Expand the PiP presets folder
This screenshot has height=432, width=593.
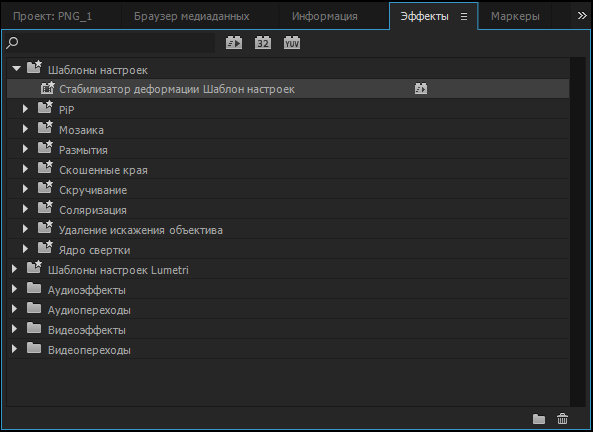click(x=25, y=109)
